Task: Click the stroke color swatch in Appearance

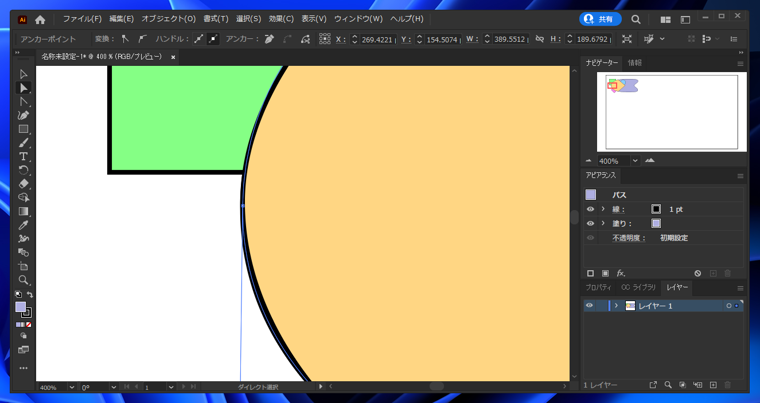Action: [656, 210]
